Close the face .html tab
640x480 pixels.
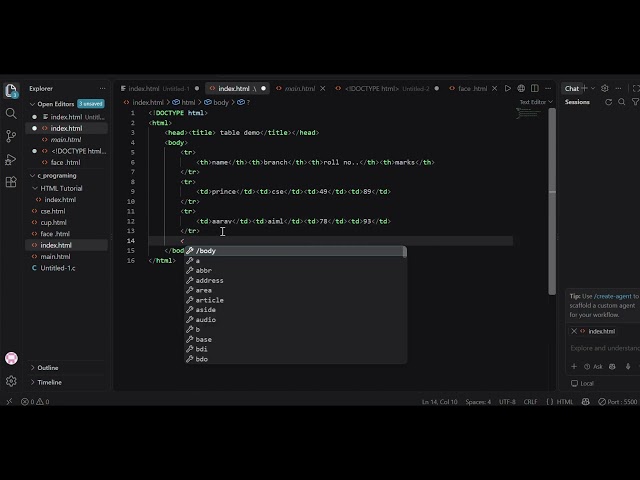[494, 88]
